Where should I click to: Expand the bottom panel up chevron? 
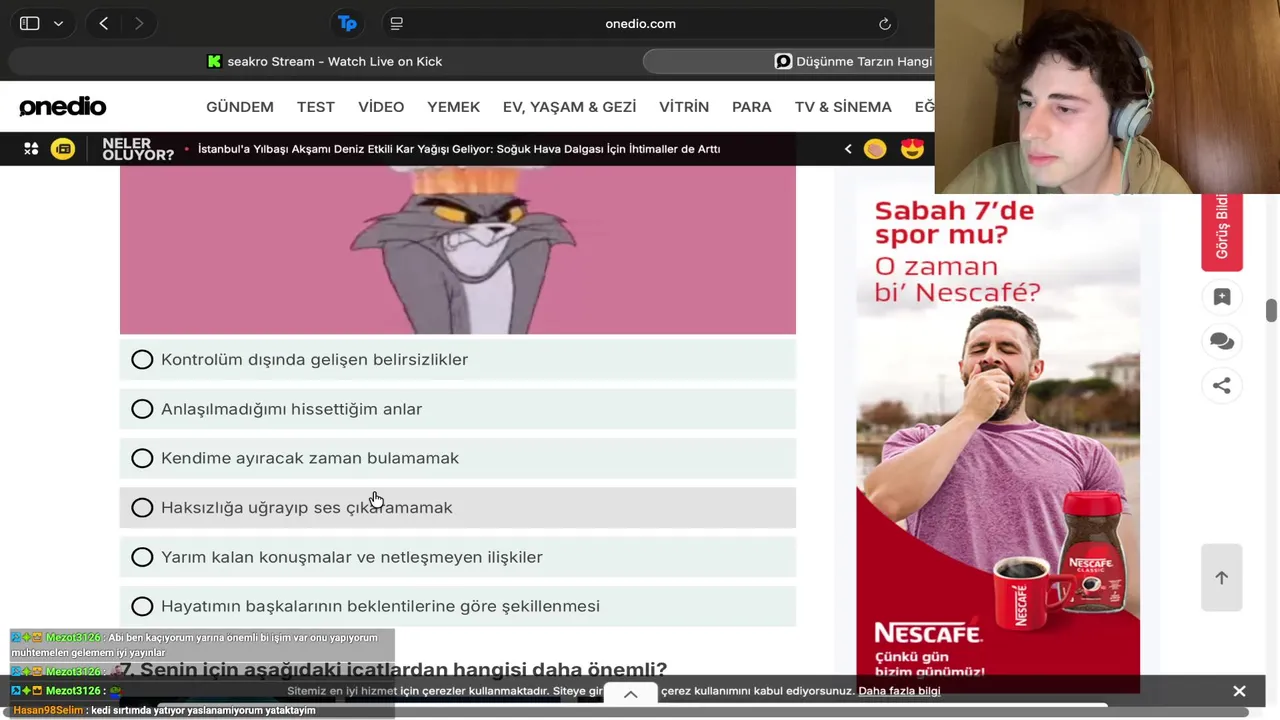631,694
